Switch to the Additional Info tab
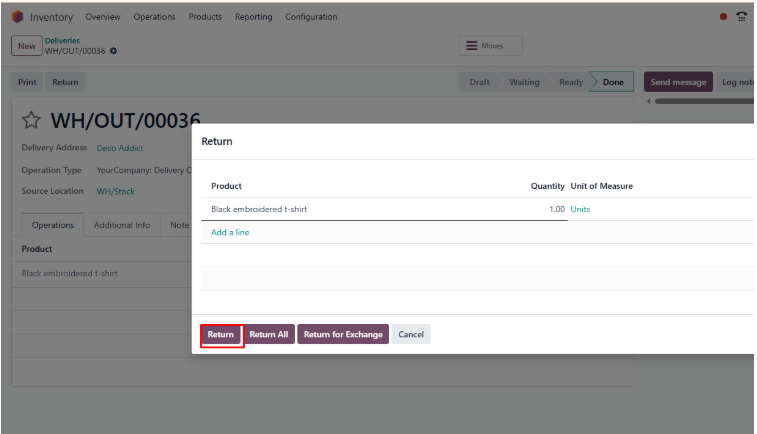The height and width of the screenshot is (434, 757). [121, 225]
